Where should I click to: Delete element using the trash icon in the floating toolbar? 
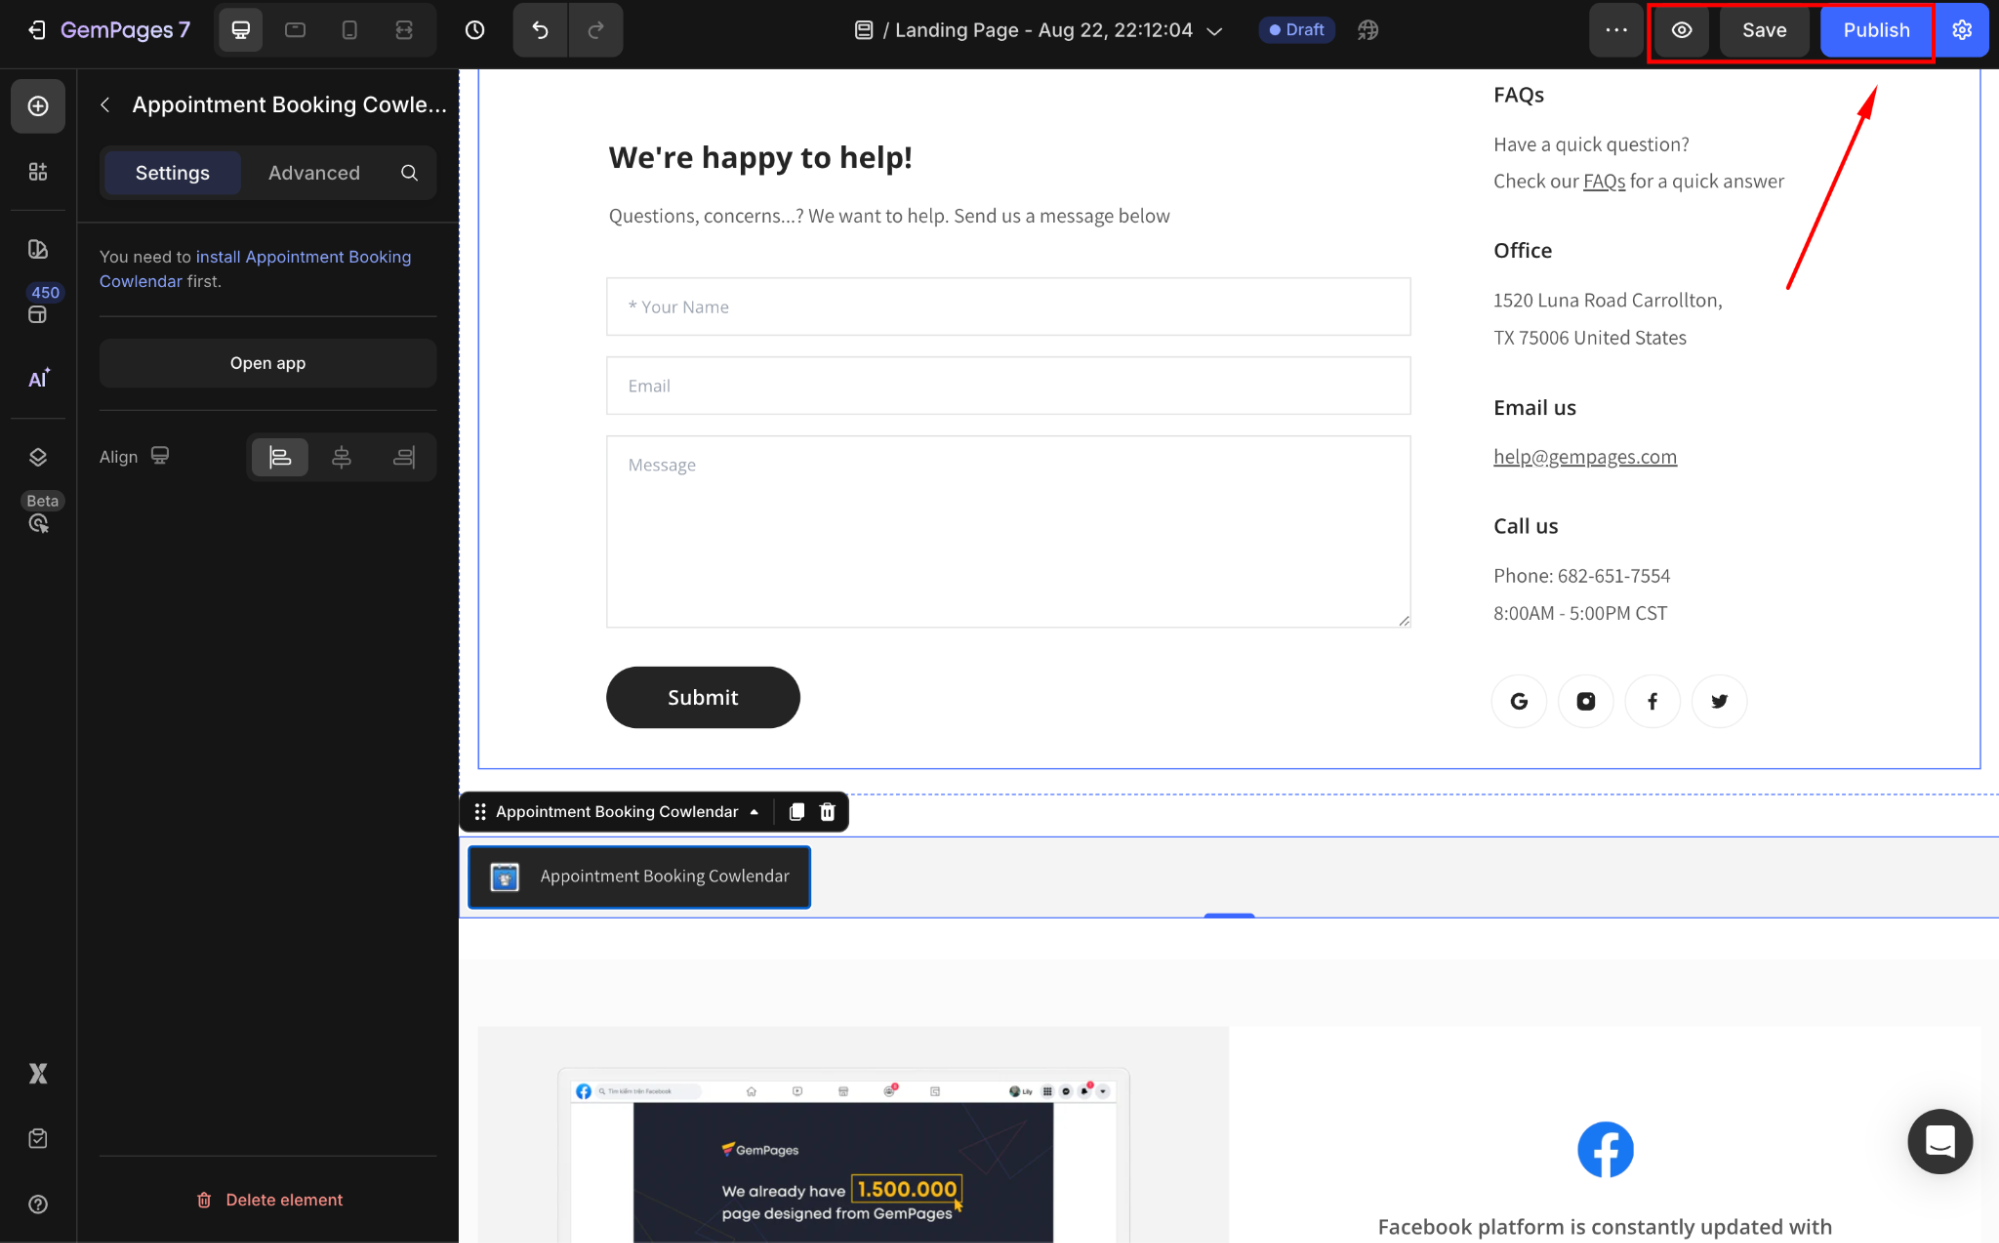tap(828, 812)
